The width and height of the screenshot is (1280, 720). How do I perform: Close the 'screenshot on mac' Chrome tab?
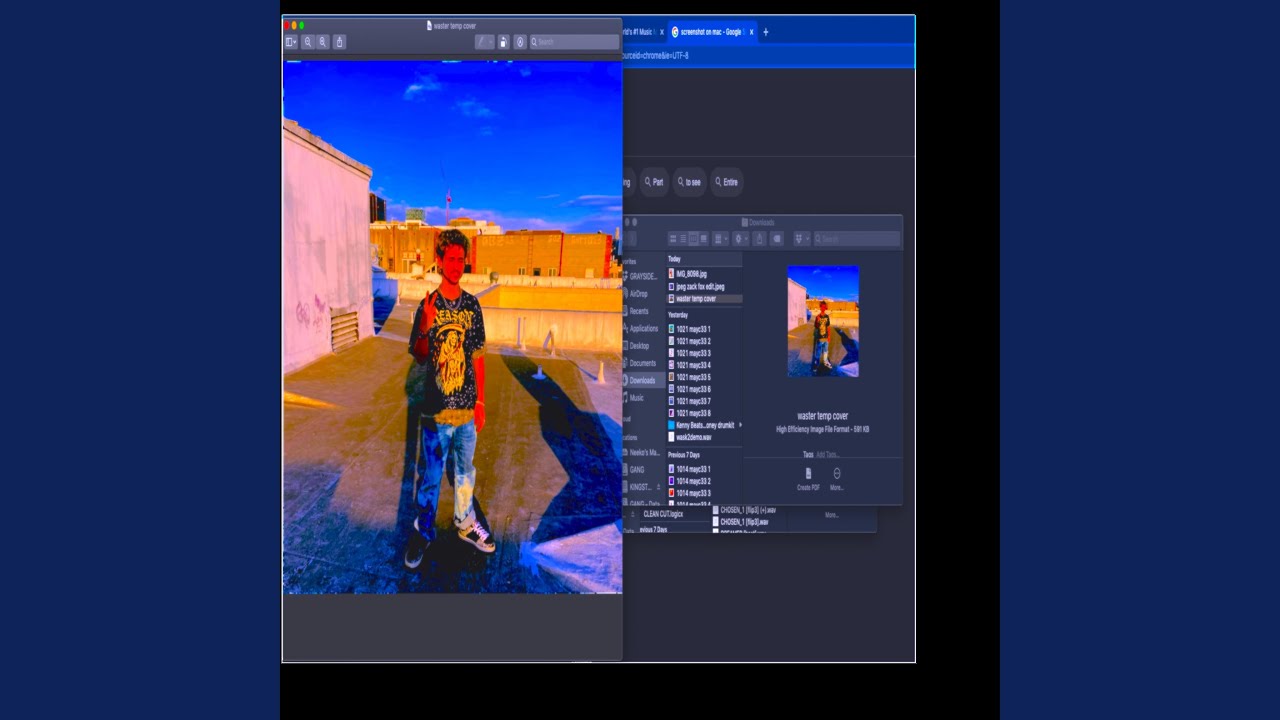(x=754, y=32)
